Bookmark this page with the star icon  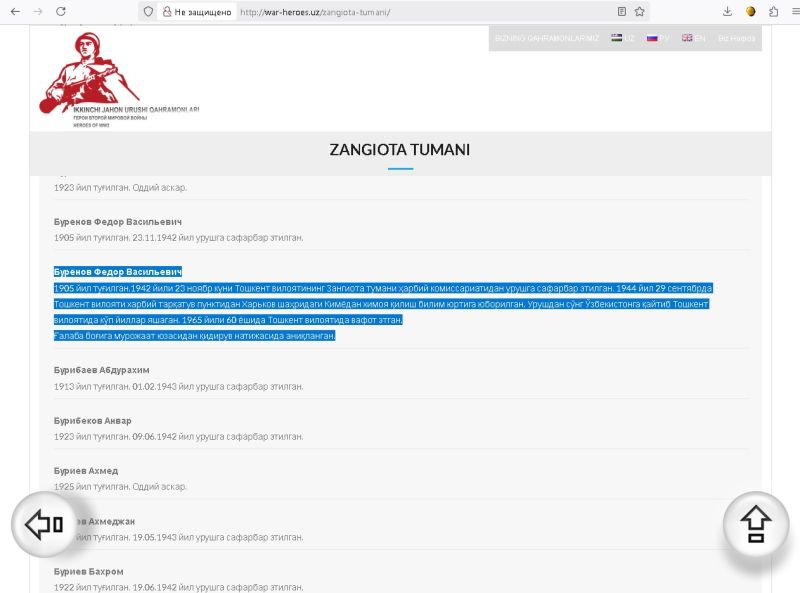(640, 12)
